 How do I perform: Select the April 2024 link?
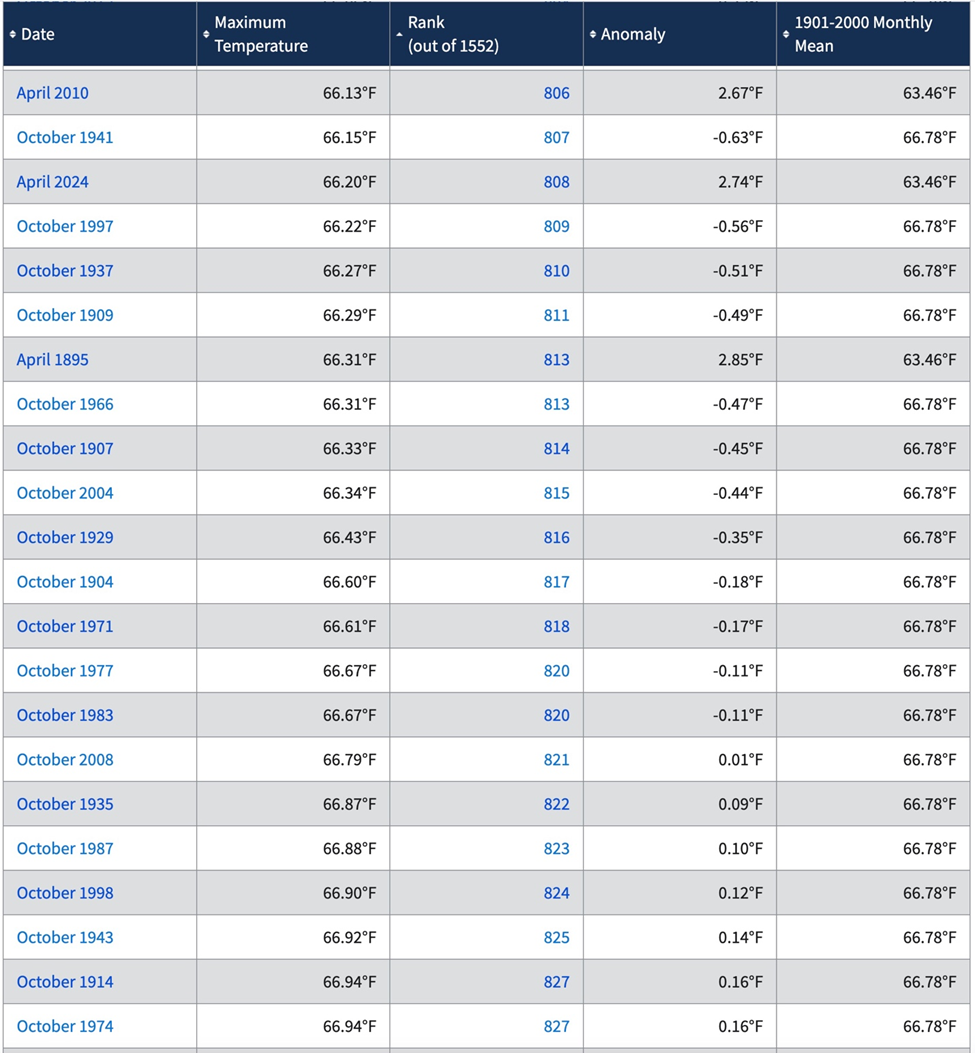[x=52, y=182]
